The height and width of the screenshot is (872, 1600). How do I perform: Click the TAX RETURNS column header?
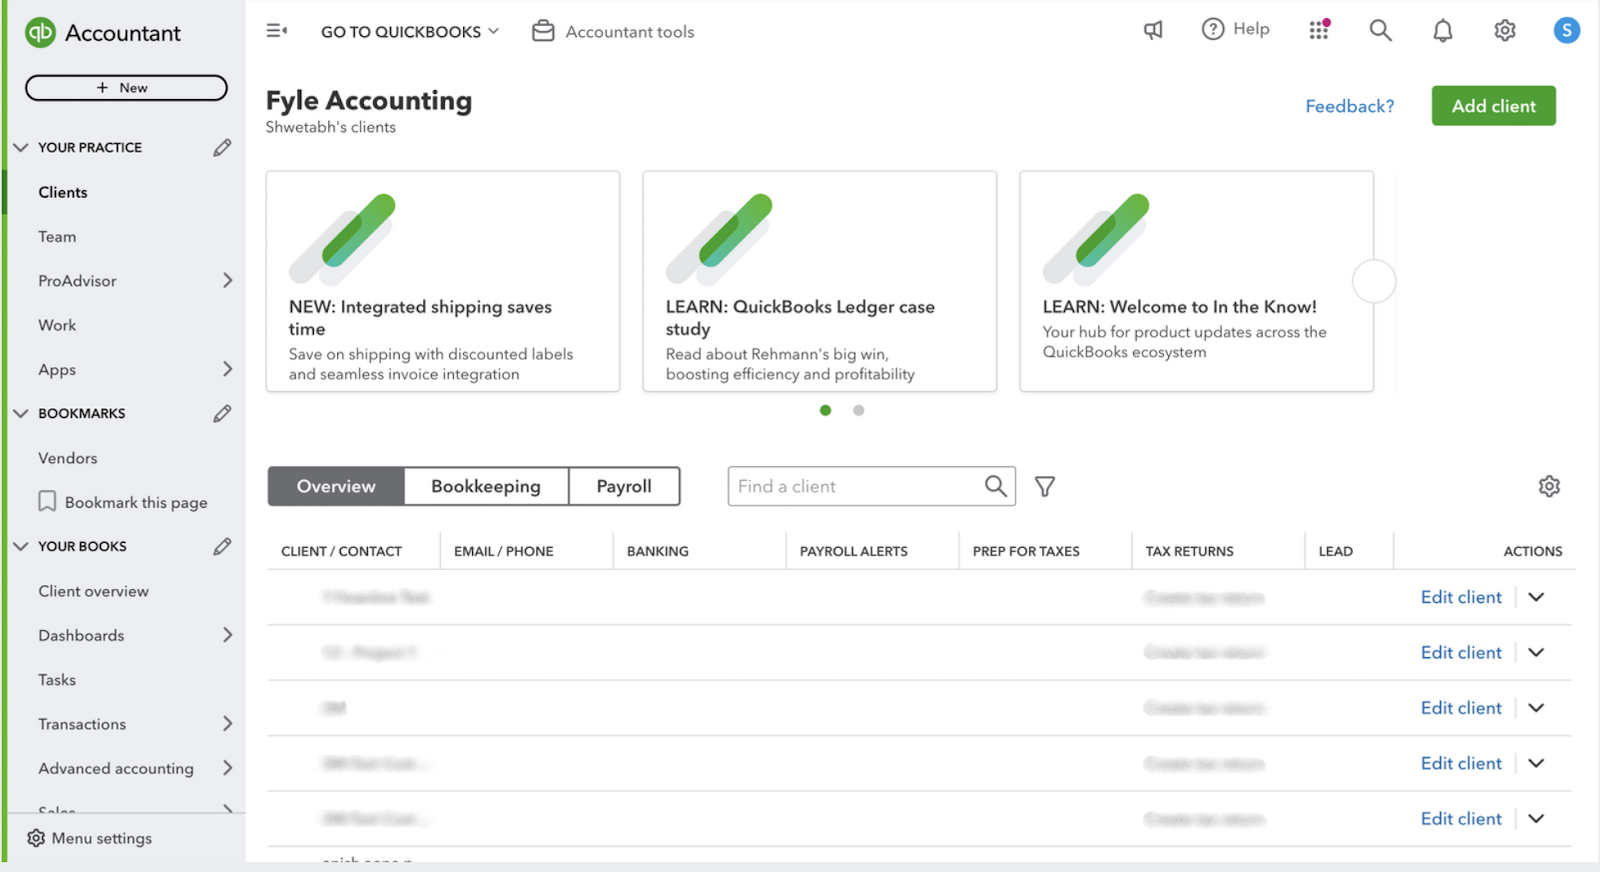tap(1189, 551)
